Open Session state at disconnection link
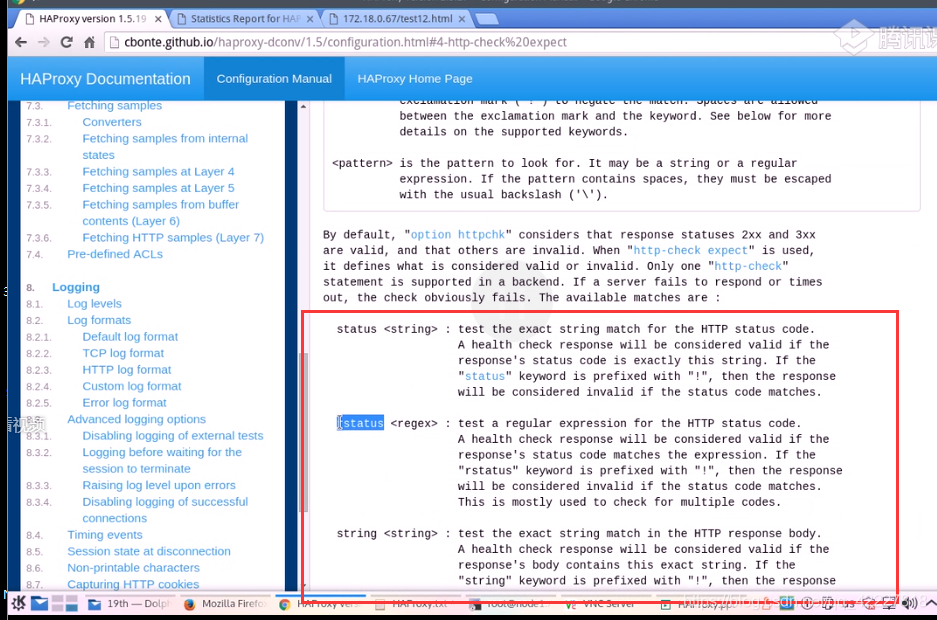Screen dimensions: 937x620 click(x=149, y=551)
